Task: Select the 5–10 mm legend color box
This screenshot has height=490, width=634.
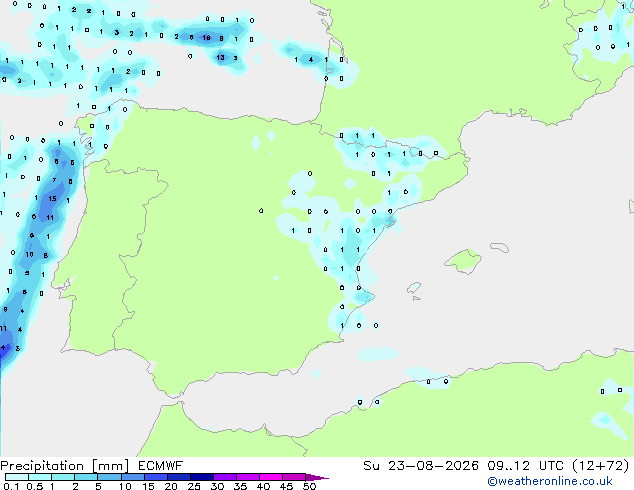Action: (109, 477)
